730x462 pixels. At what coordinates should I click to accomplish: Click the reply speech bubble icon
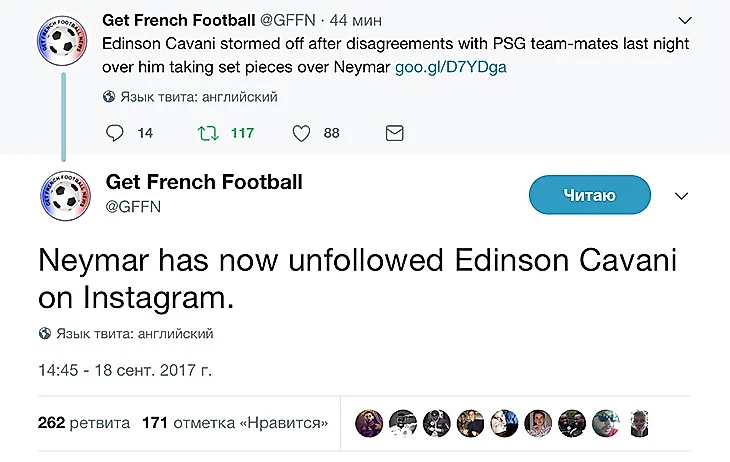(x=115, y=133)
